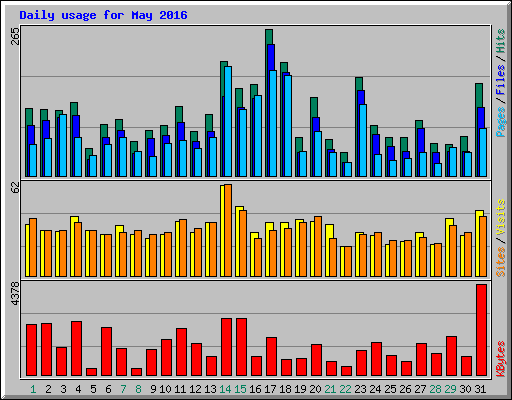Click the 265 scale value
The image size is (512, 400).
pyautogui.click(x=15, y=36)
